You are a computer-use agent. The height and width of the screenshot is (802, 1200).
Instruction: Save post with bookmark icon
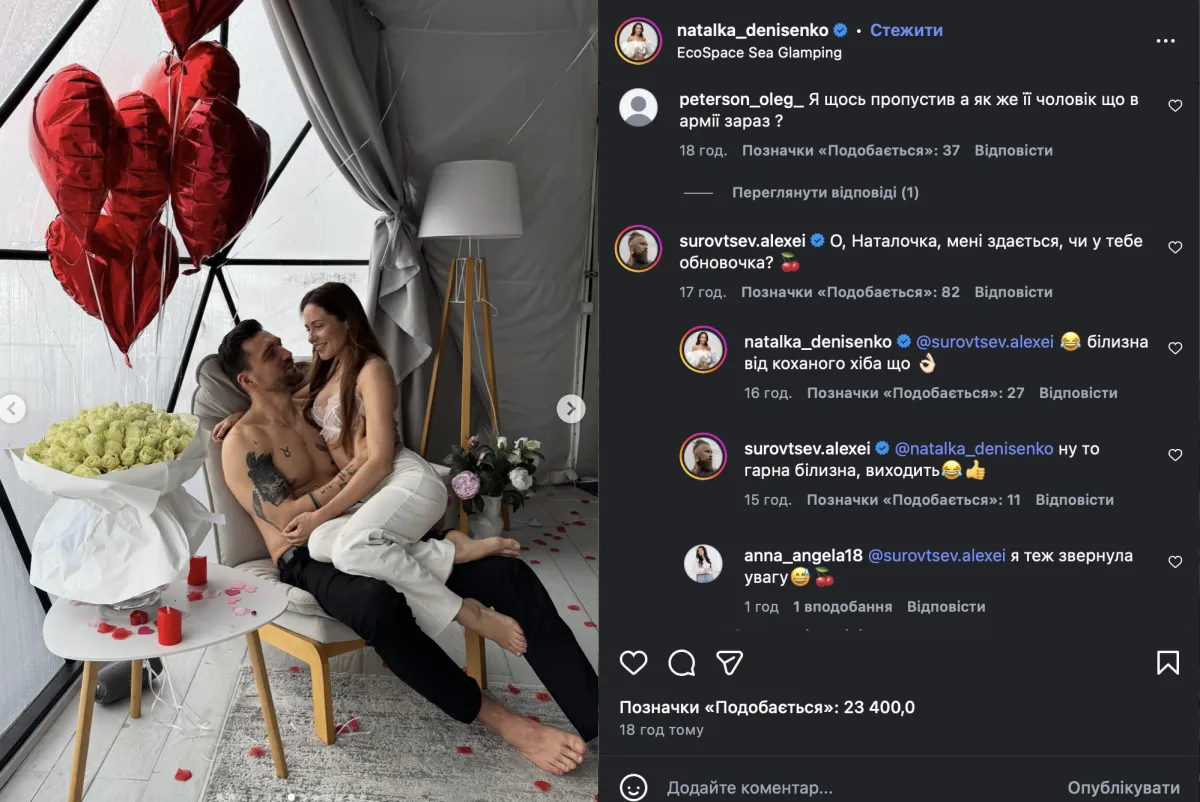coord(1167,662)
